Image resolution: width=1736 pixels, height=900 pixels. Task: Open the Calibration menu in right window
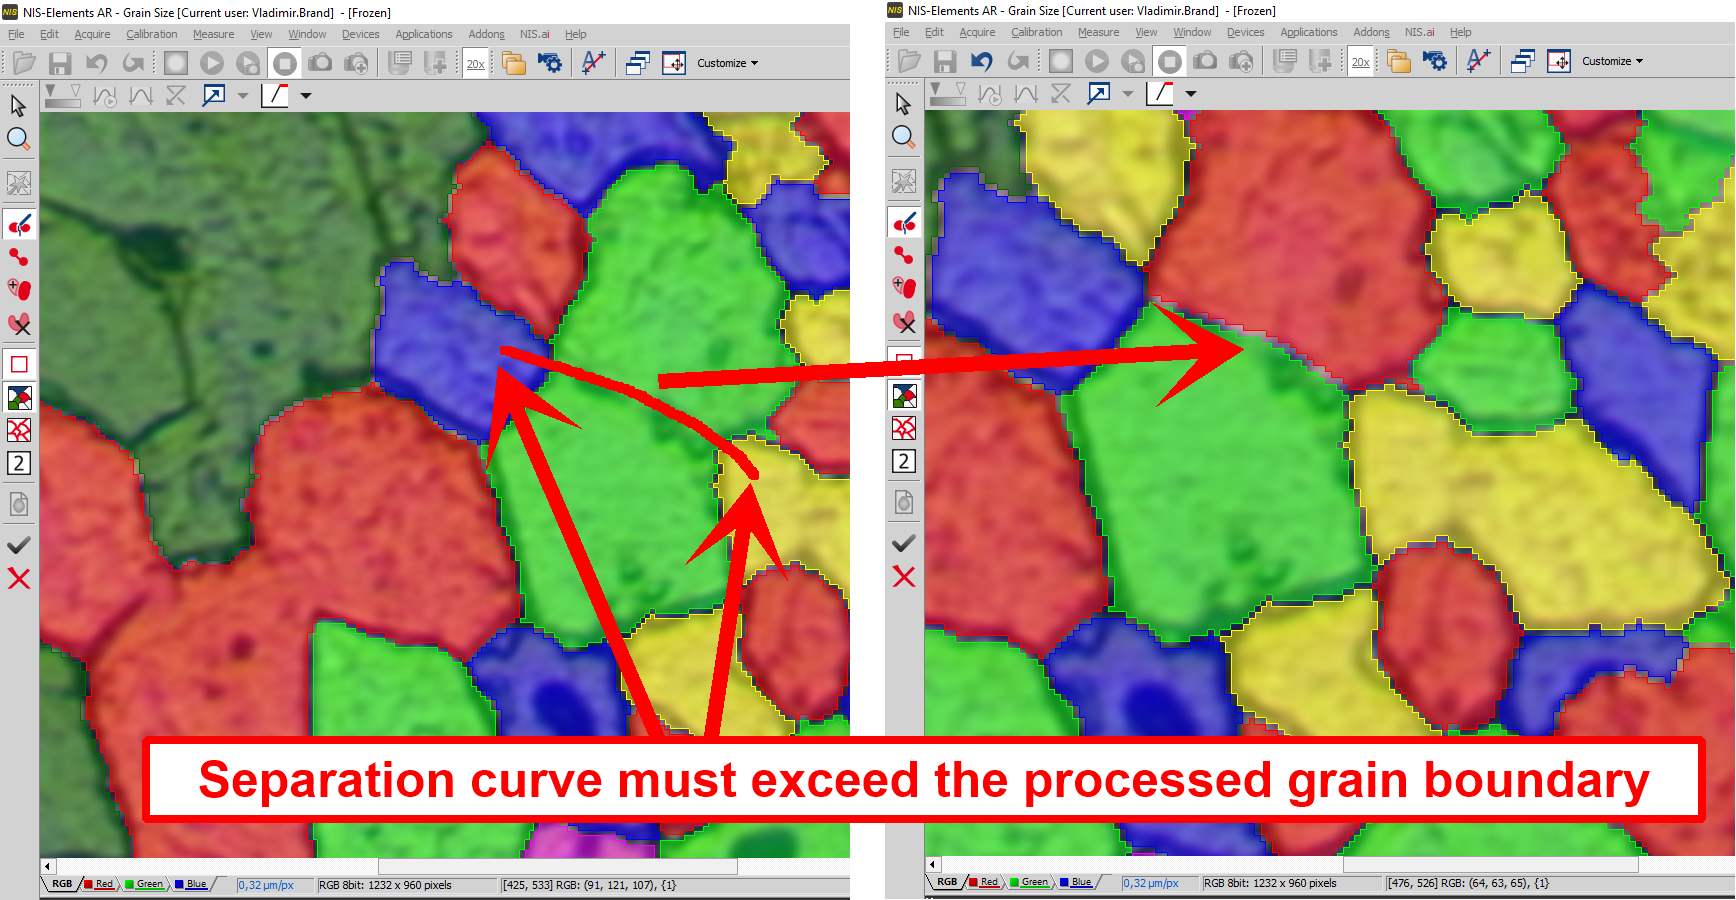click(1036, 32)
